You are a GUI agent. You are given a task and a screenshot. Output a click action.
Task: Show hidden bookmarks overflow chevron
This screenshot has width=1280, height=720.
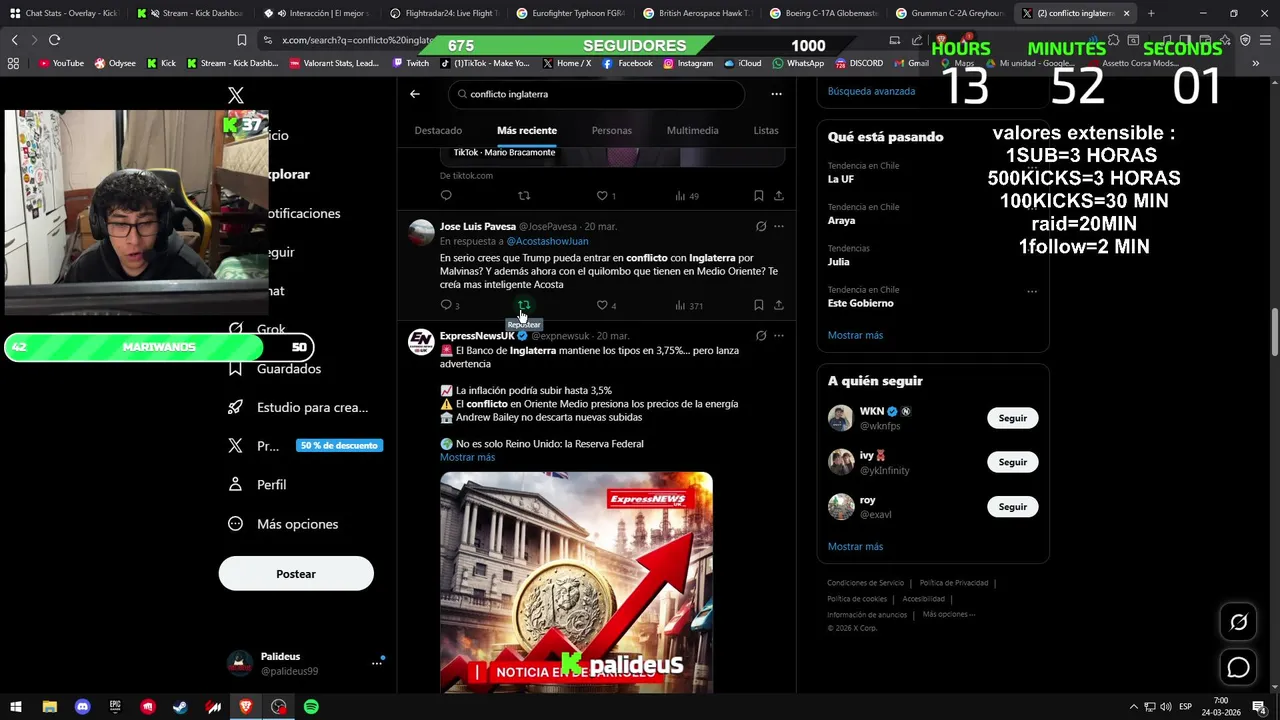click(x=1255, y=63)
